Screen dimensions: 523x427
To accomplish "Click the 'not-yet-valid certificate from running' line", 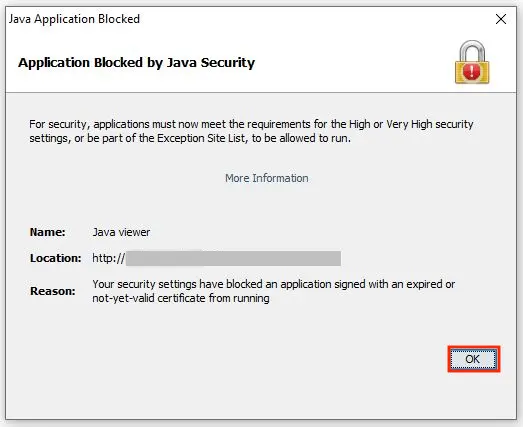I will click(181, 298).
